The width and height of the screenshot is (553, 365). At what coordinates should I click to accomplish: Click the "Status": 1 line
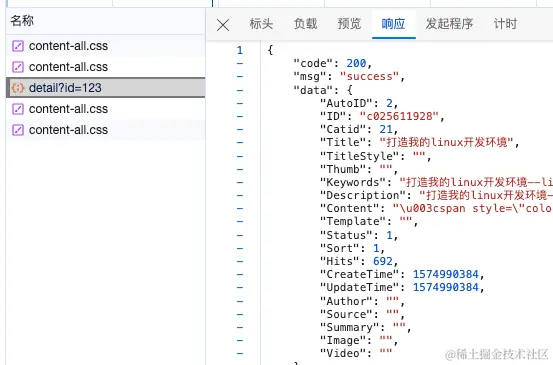point(359,235)
